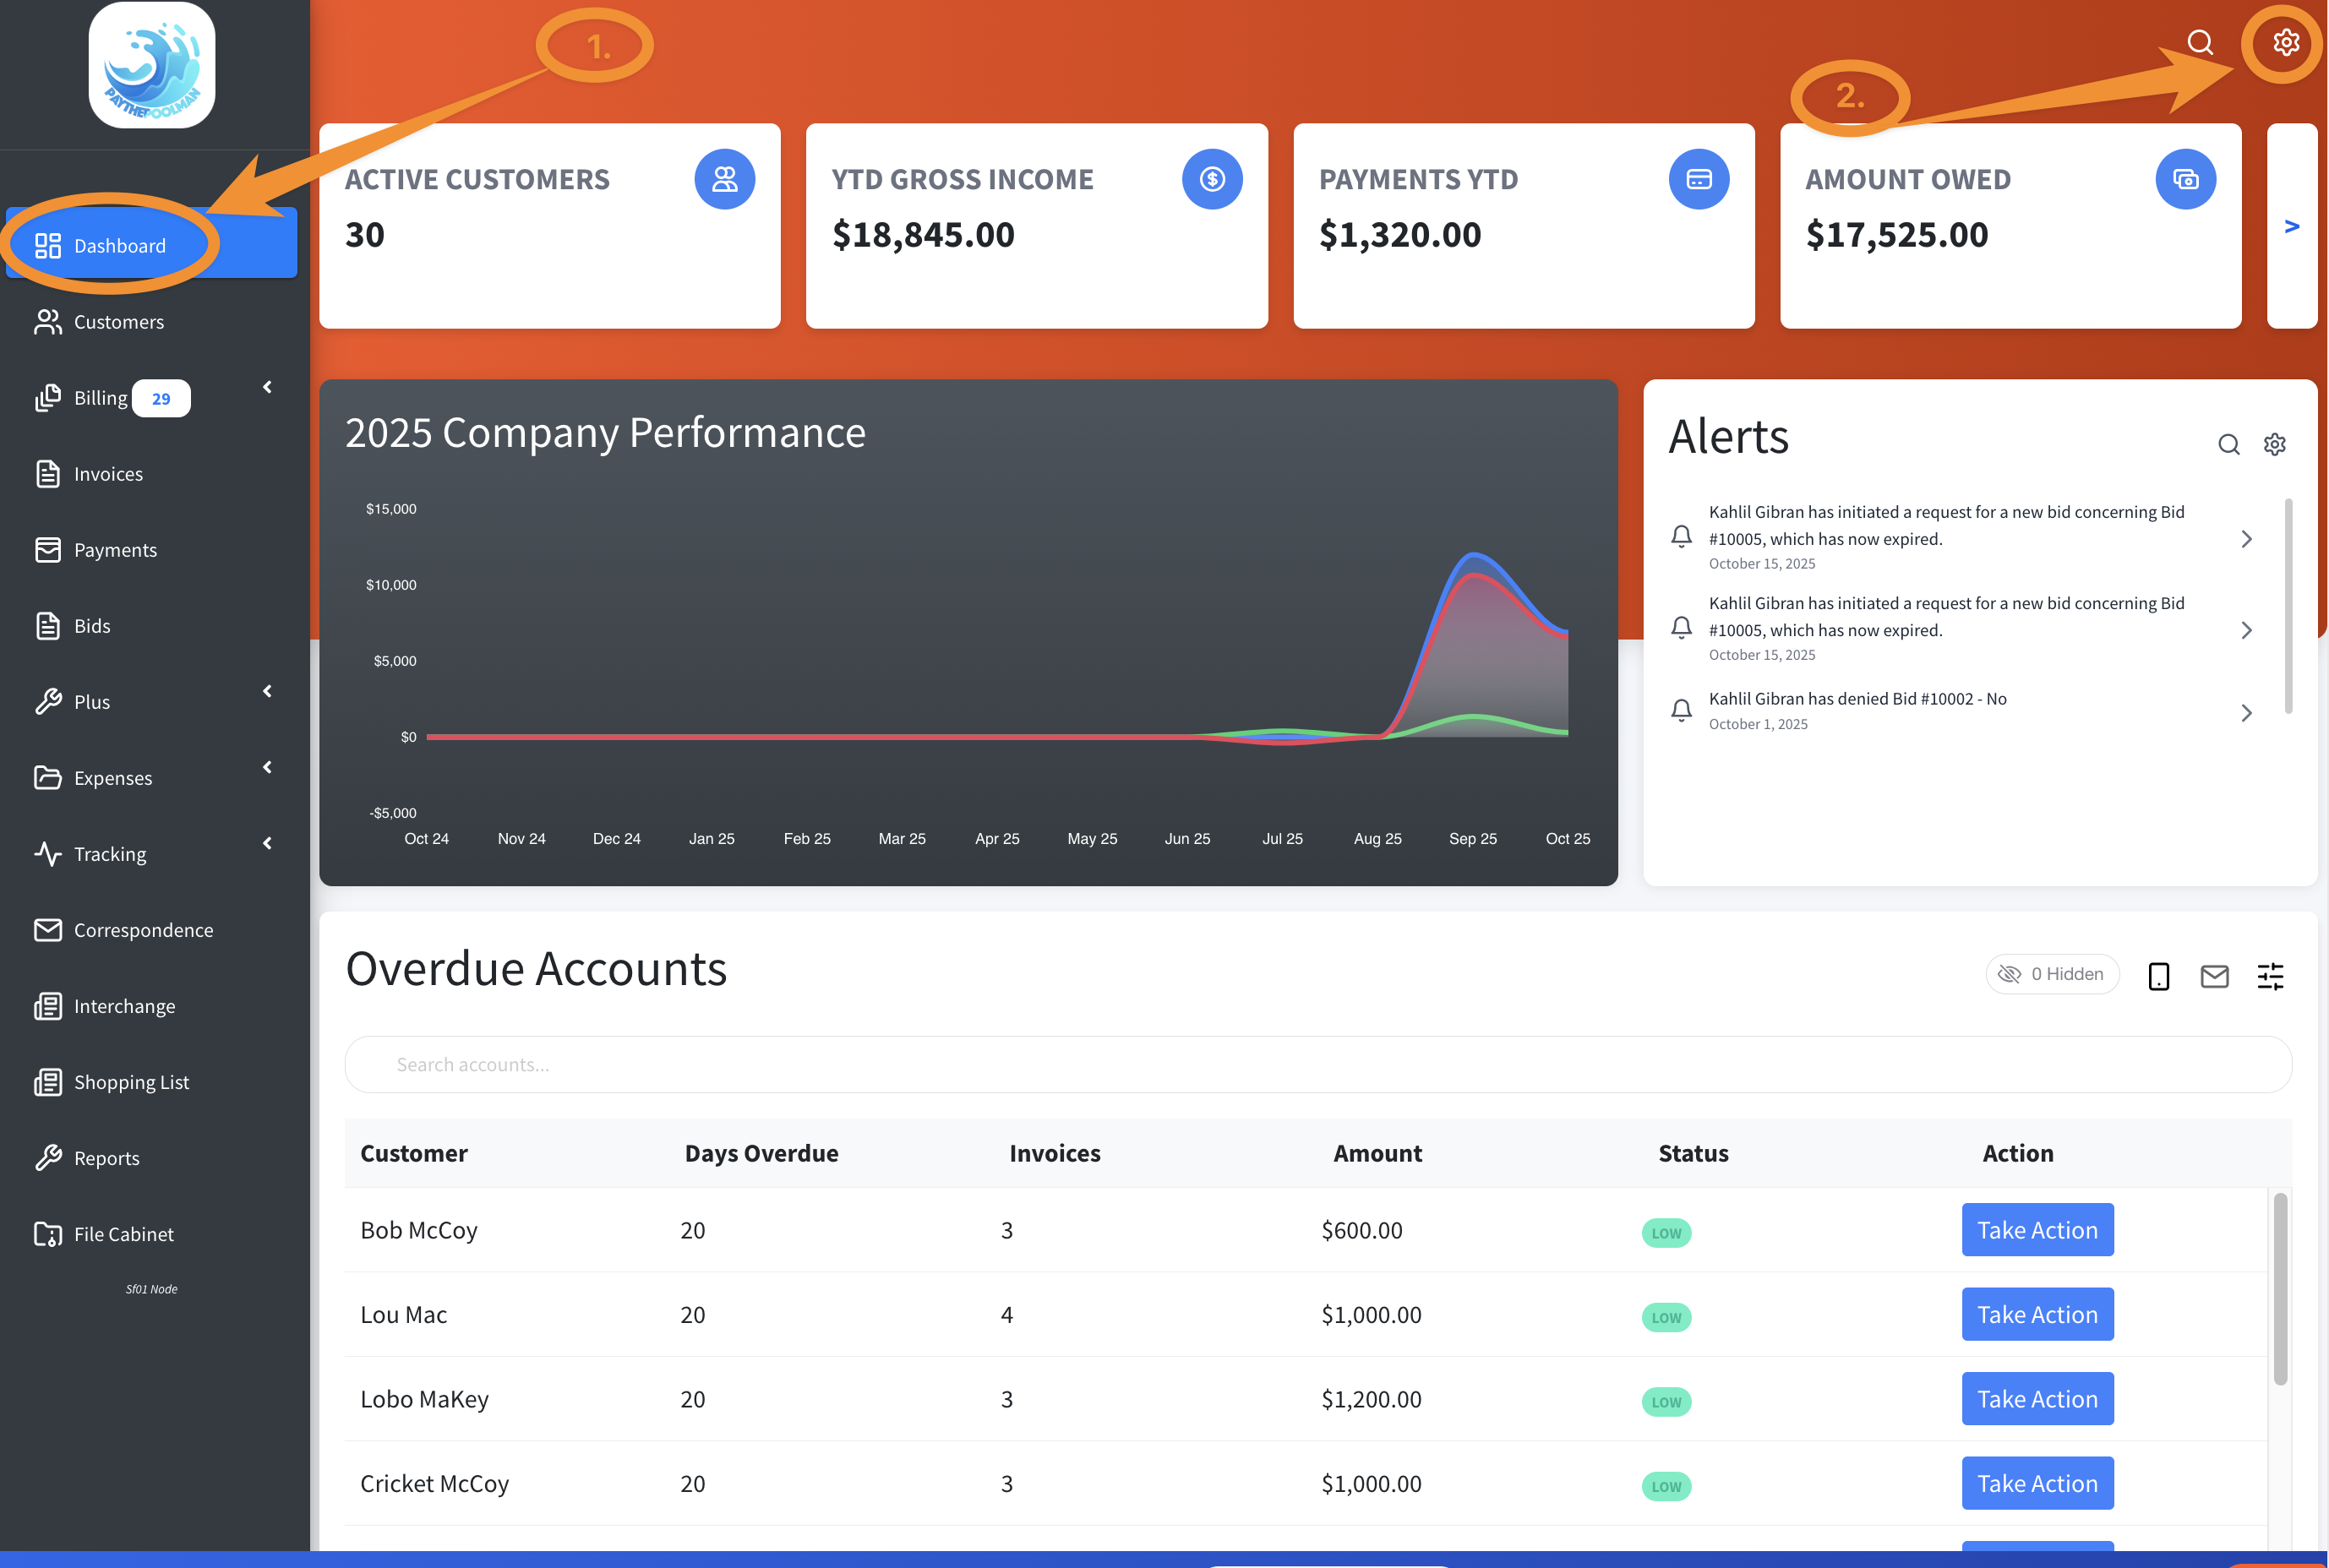Viewport: 2329px width, 1568px height.
Task: Click the mobile phone icon in Overdue Accounts
Action: click(2158, 976)
